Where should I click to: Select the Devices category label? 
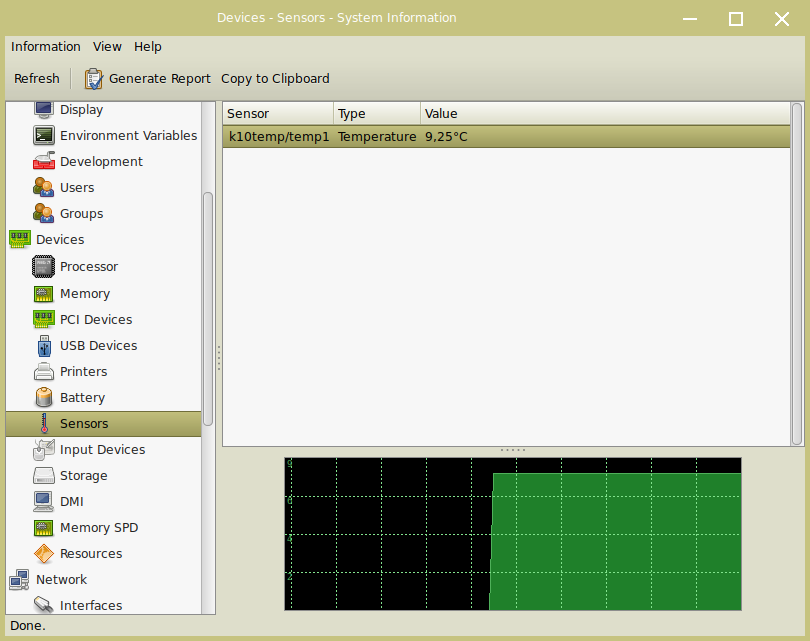pos(60,239)
